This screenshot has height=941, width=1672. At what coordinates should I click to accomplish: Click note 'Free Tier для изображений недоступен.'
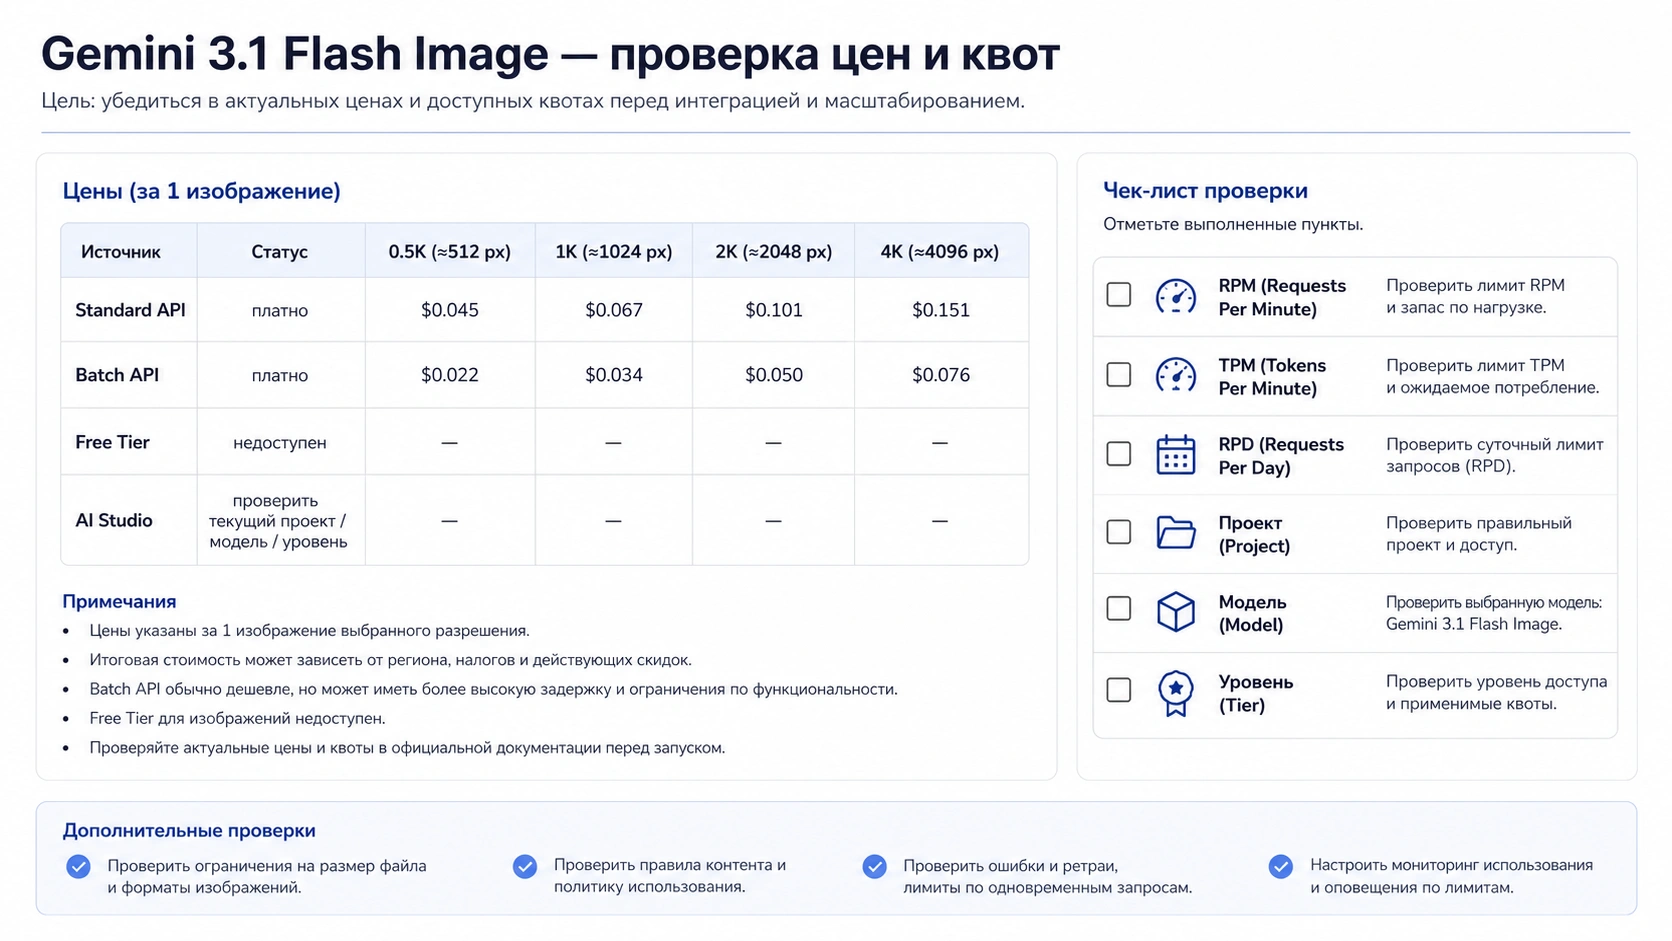point(237,718)
